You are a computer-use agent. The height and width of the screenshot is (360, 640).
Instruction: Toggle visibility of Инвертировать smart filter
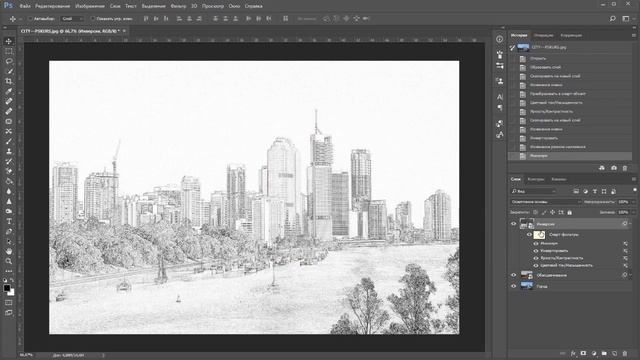(x=536, y=251)
